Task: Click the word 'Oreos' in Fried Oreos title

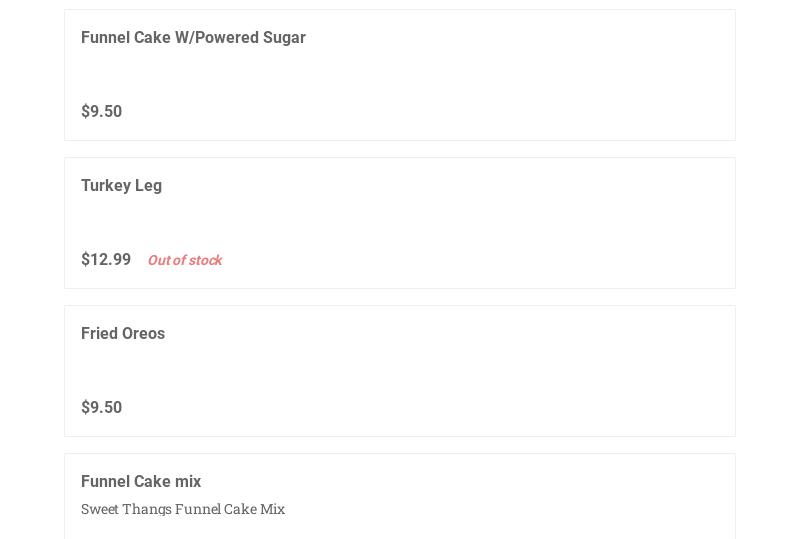Action: pyautogui.click(x=144, y=334)
